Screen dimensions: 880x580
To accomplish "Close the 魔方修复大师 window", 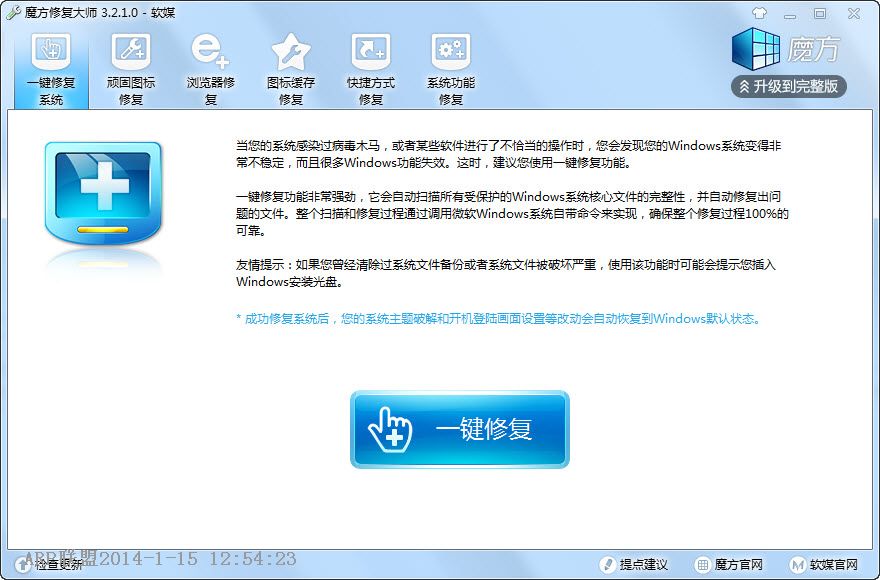I will 854,13.
